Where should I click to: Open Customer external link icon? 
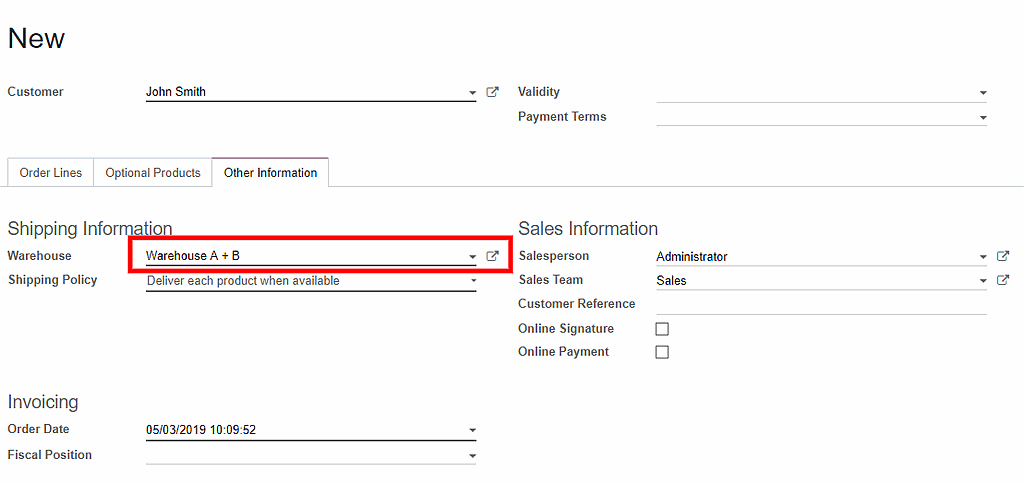click(x=492, y=92)
